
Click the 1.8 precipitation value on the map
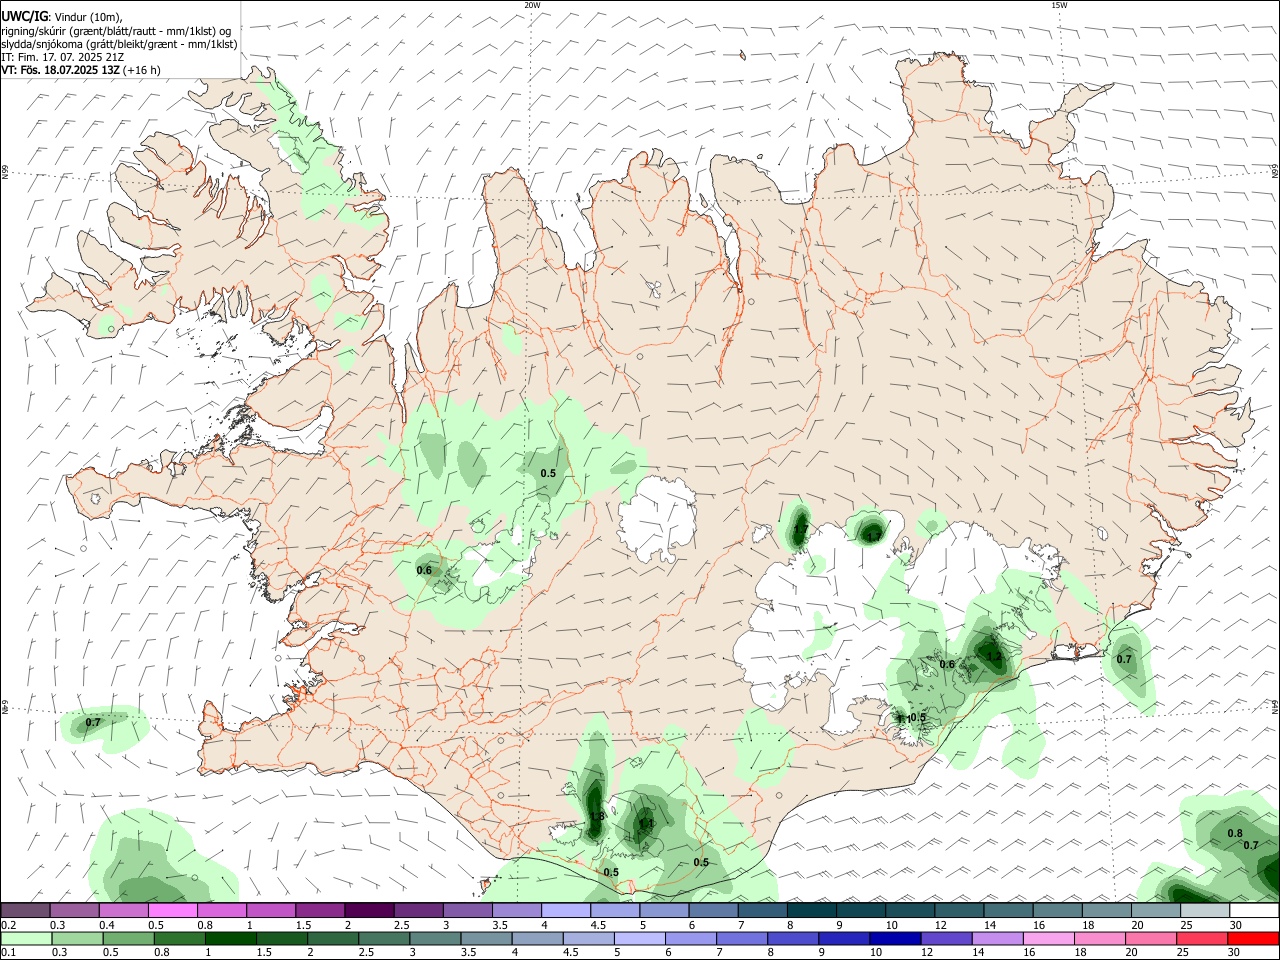pos(597,817)
